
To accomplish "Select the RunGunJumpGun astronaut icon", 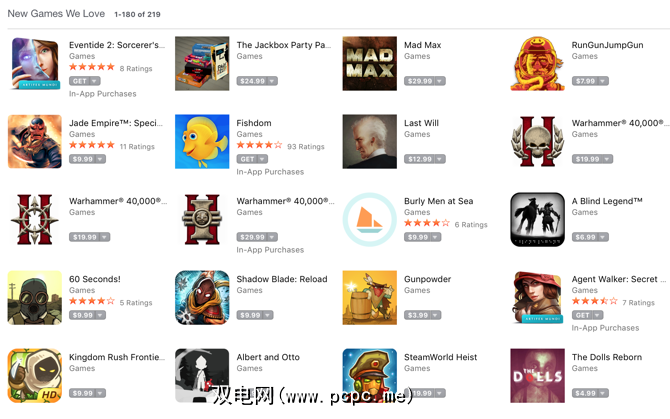I will tap(537, 64).
